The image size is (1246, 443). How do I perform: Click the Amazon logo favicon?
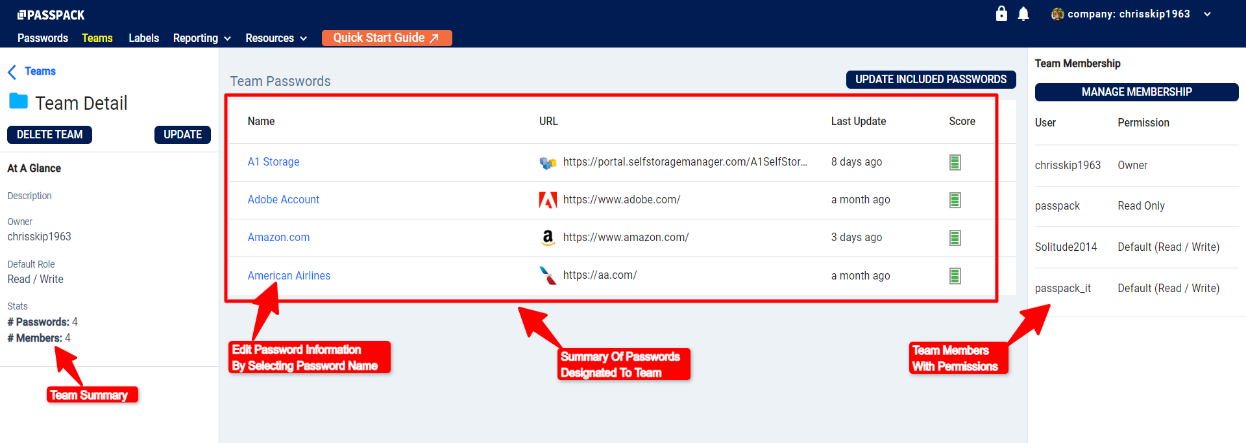click(547, 238)
